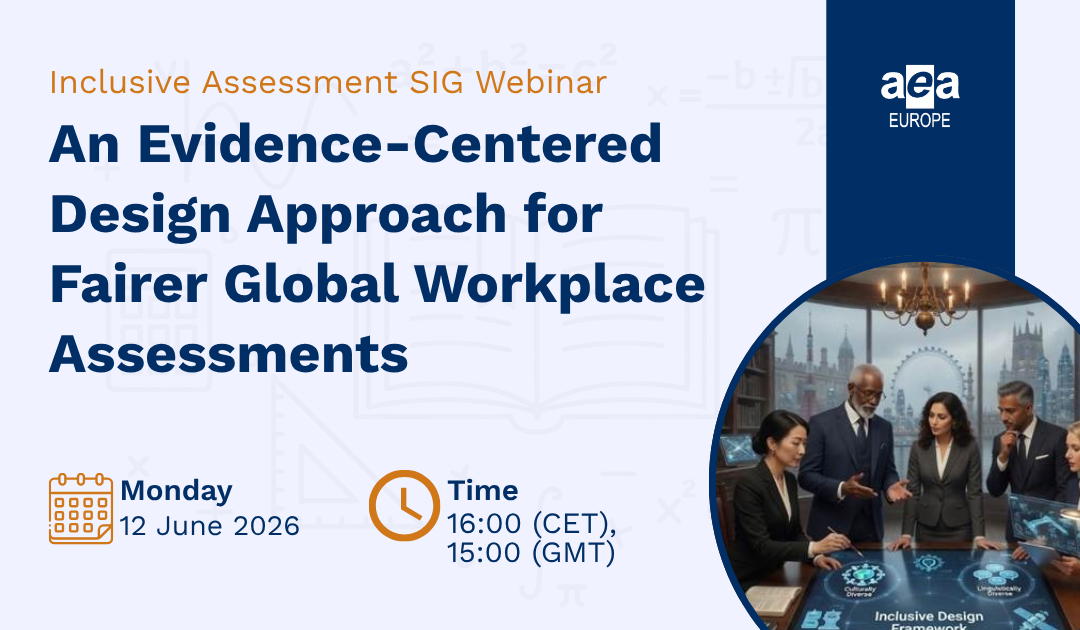
Task: Click the AEA Europe logo
Action: point(920,96)
